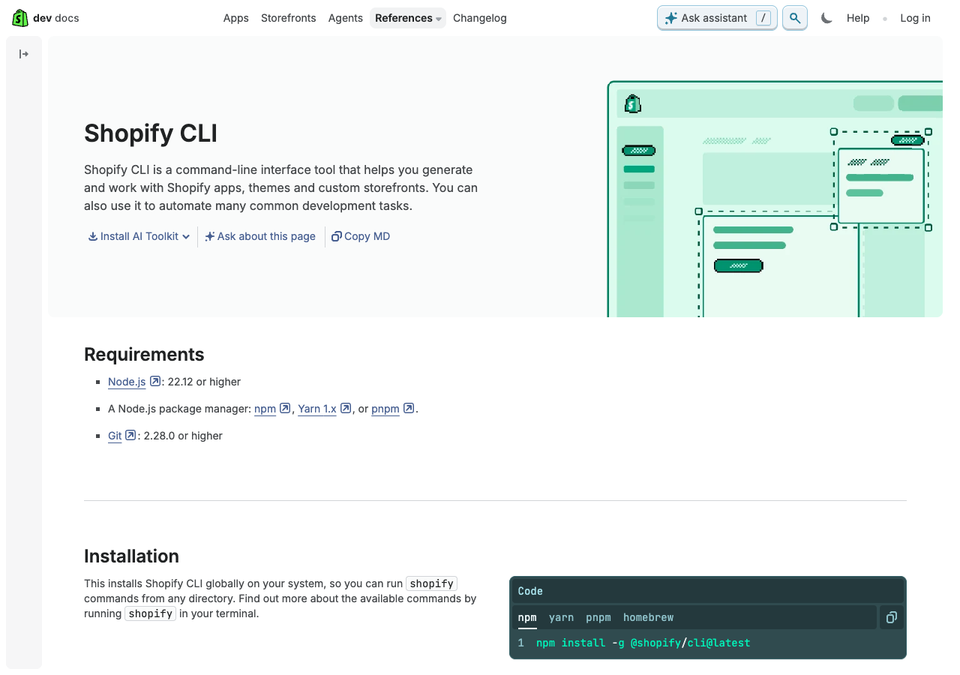
Task: Open the Agents navigation item
Action: coord(345,18)
